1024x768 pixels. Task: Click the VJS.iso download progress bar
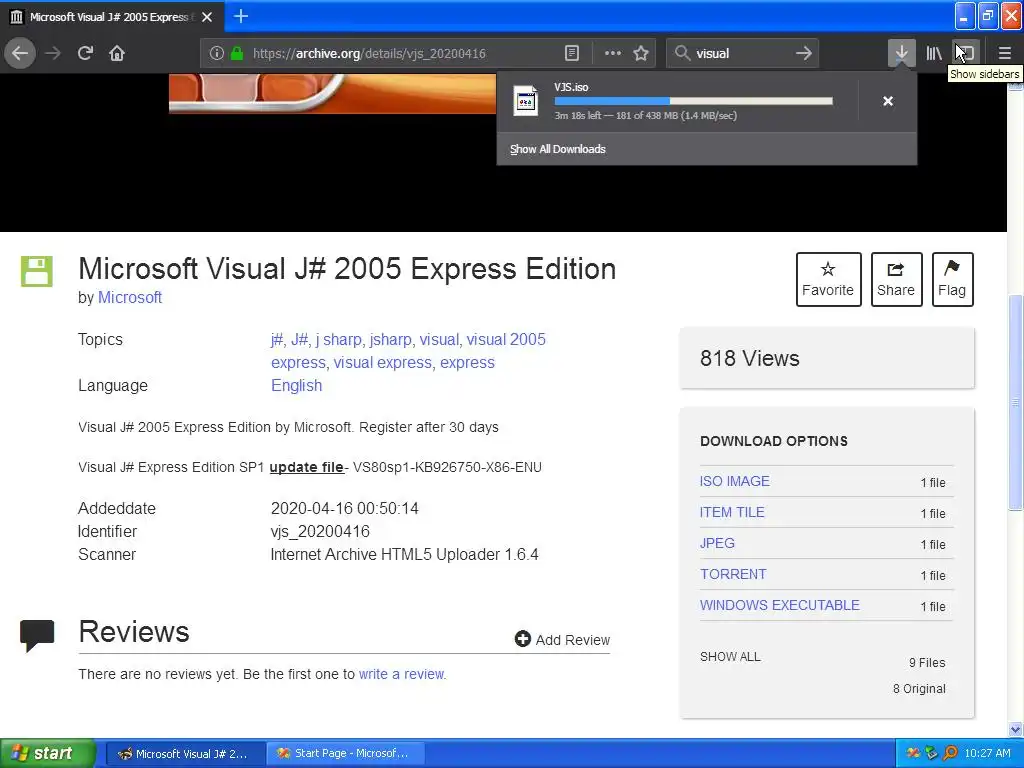click(x=694, y=101)
